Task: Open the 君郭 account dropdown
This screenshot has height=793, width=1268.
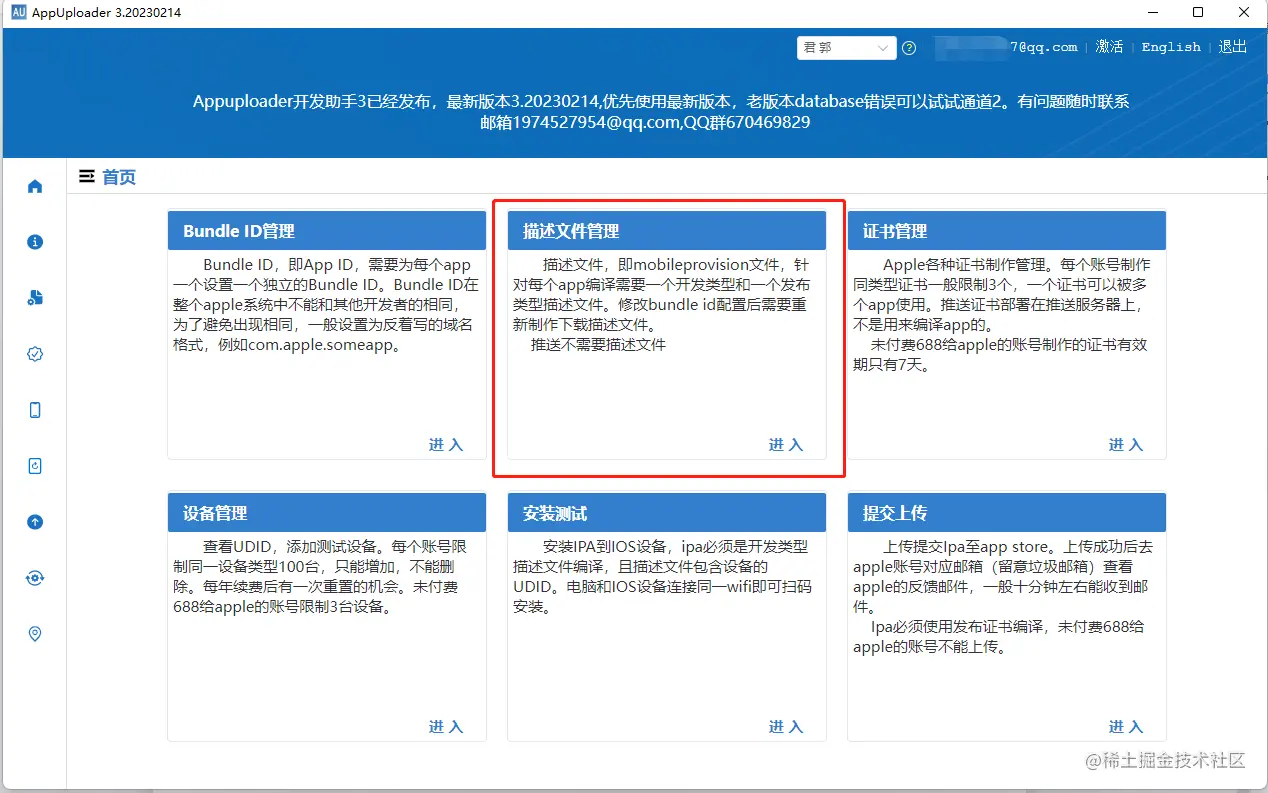Action: coord(846,48)
